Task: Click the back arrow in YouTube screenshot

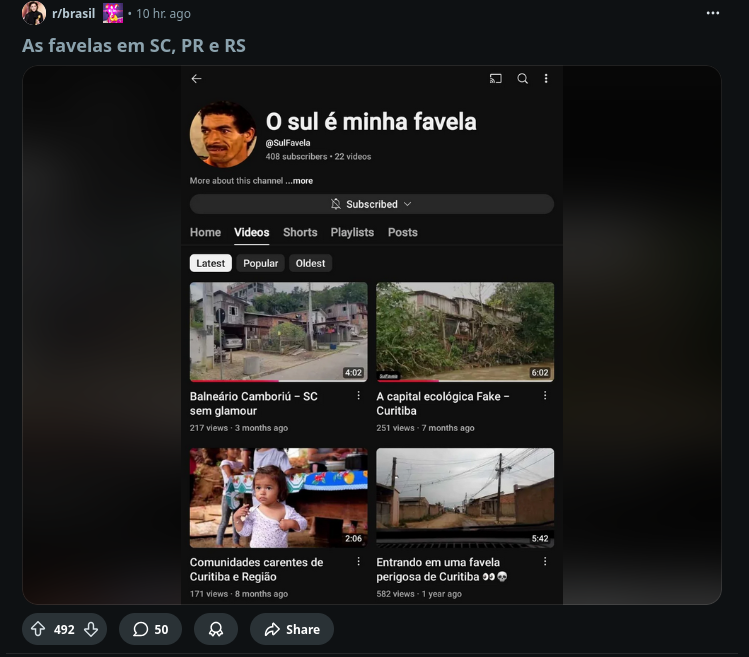Action: tap(196, 79)
